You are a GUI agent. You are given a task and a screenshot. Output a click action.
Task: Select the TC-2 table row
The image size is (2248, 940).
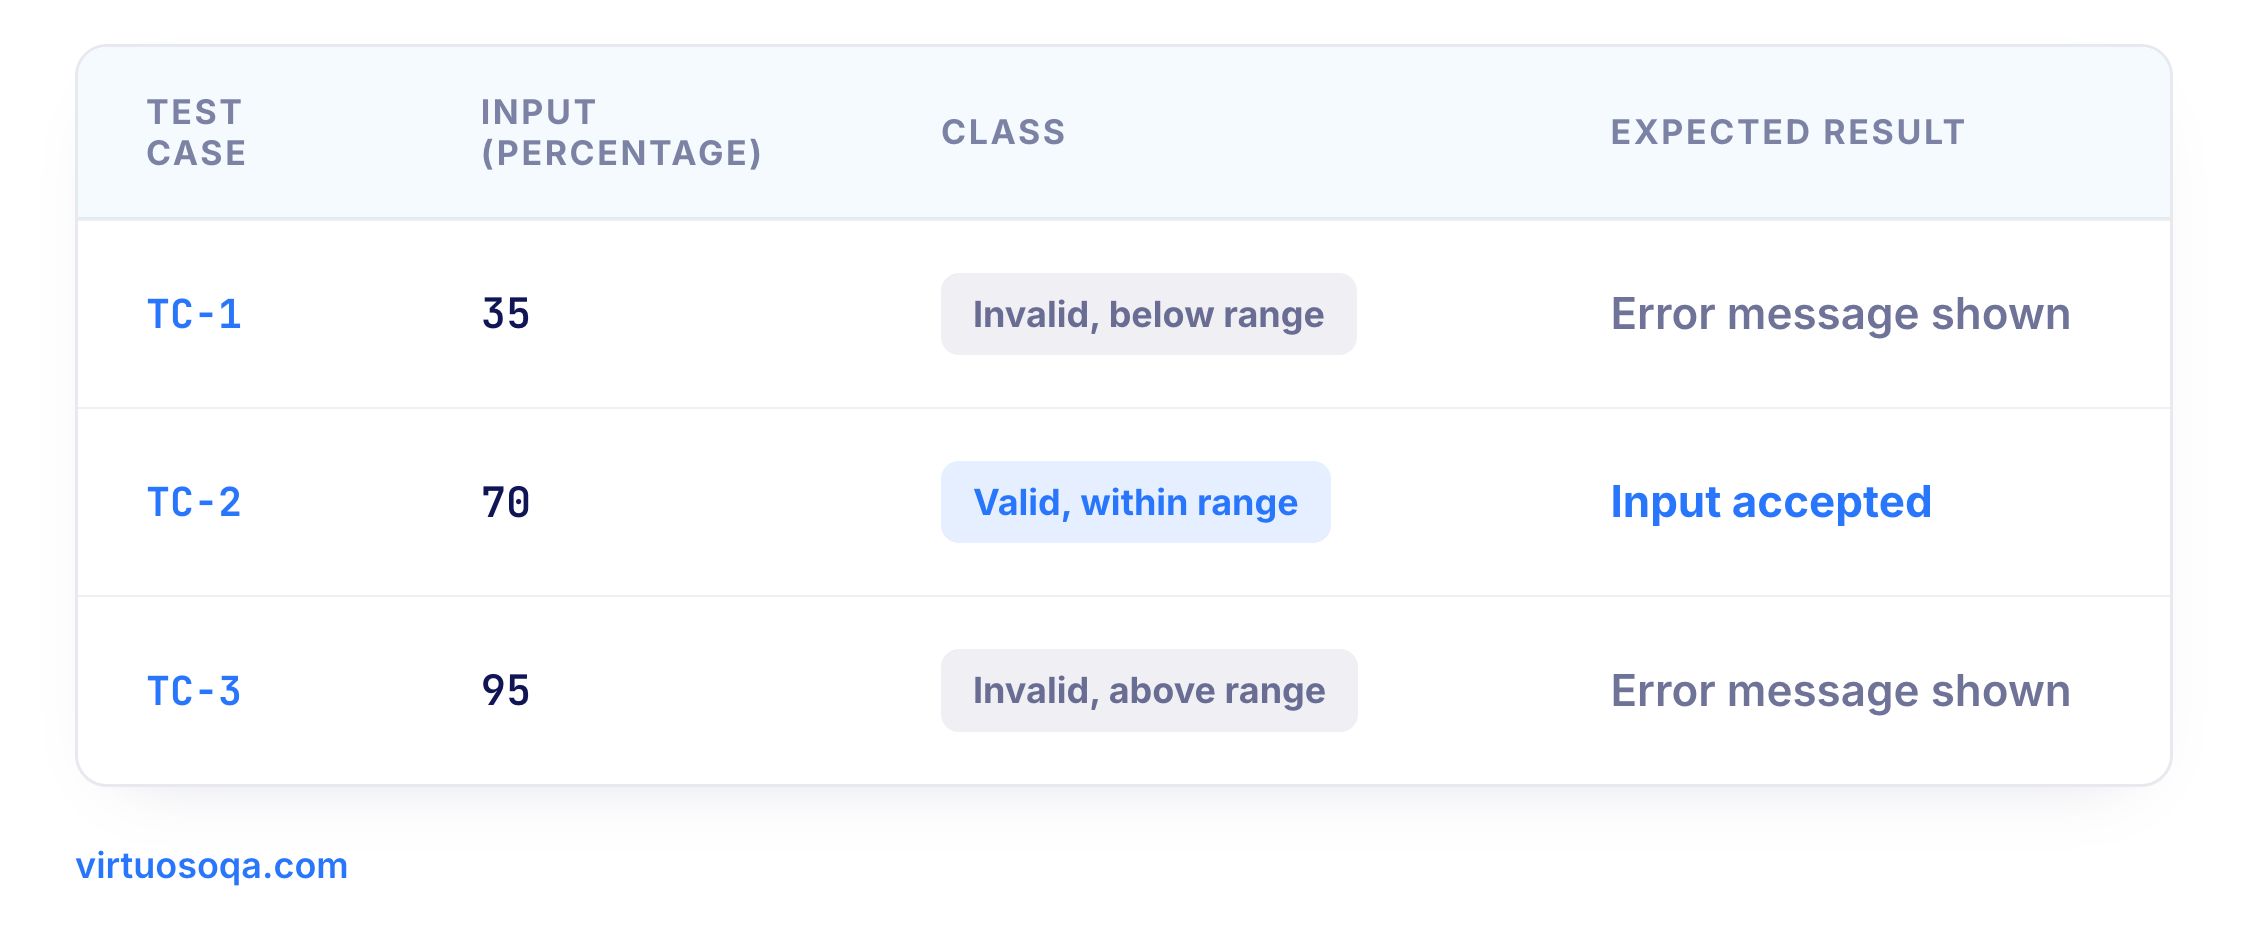1124,502
